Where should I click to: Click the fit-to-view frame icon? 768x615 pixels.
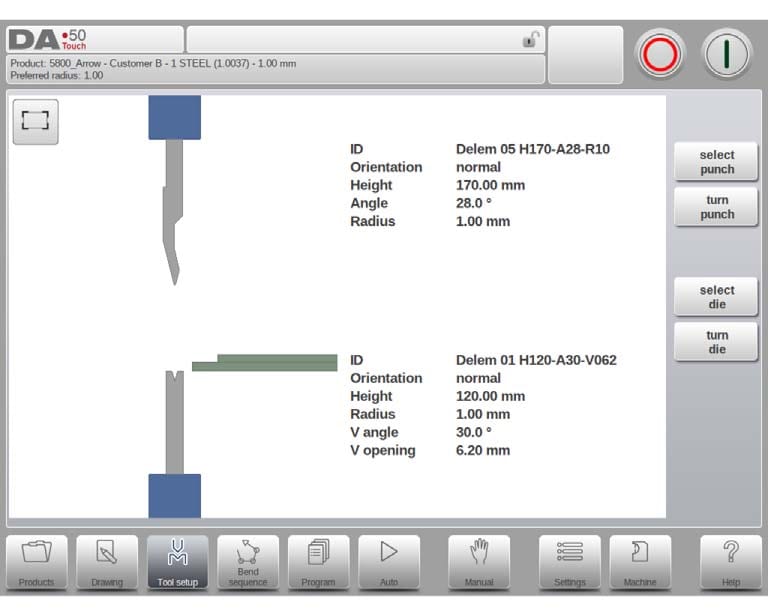[x=35, y=121]
